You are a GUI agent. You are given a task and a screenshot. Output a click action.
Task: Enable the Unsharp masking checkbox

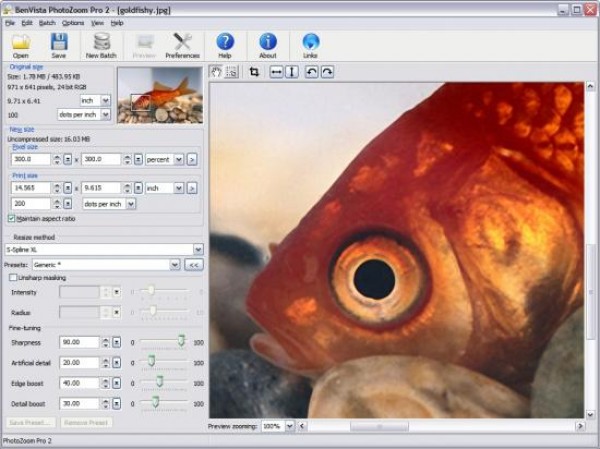[x=13, y=277]
